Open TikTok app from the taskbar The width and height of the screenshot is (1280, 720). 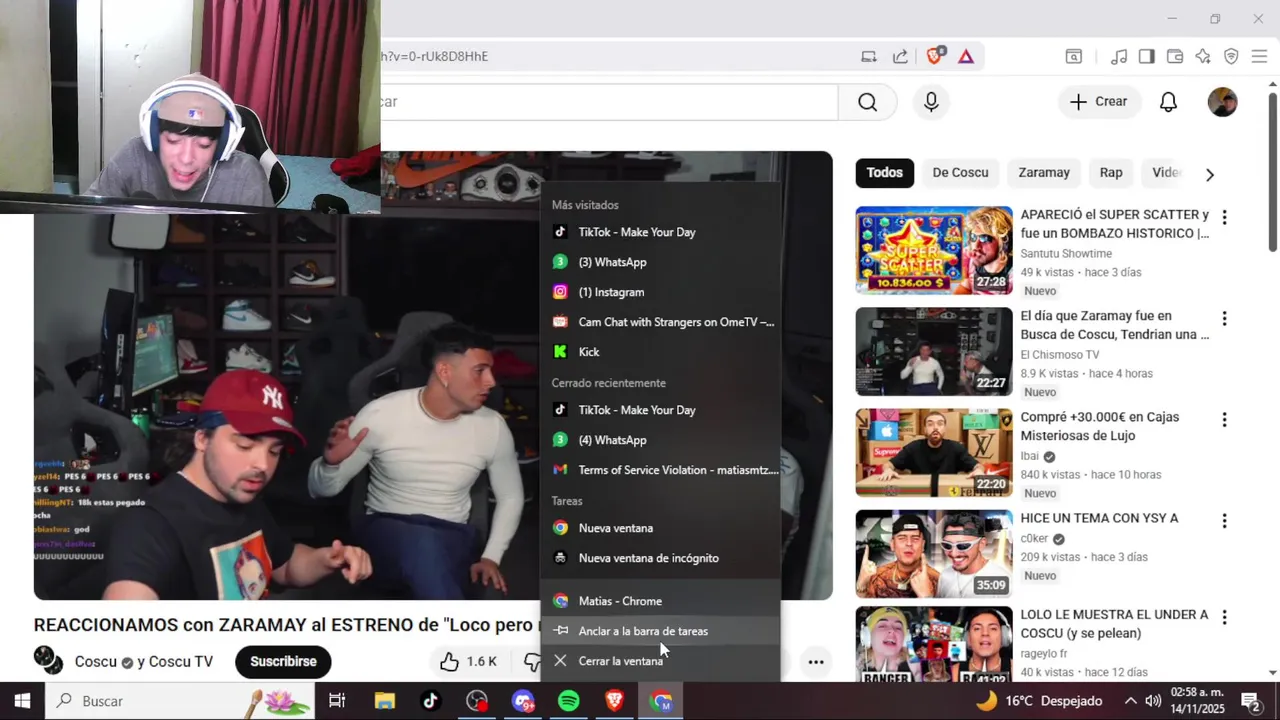[x=430, y=701]
